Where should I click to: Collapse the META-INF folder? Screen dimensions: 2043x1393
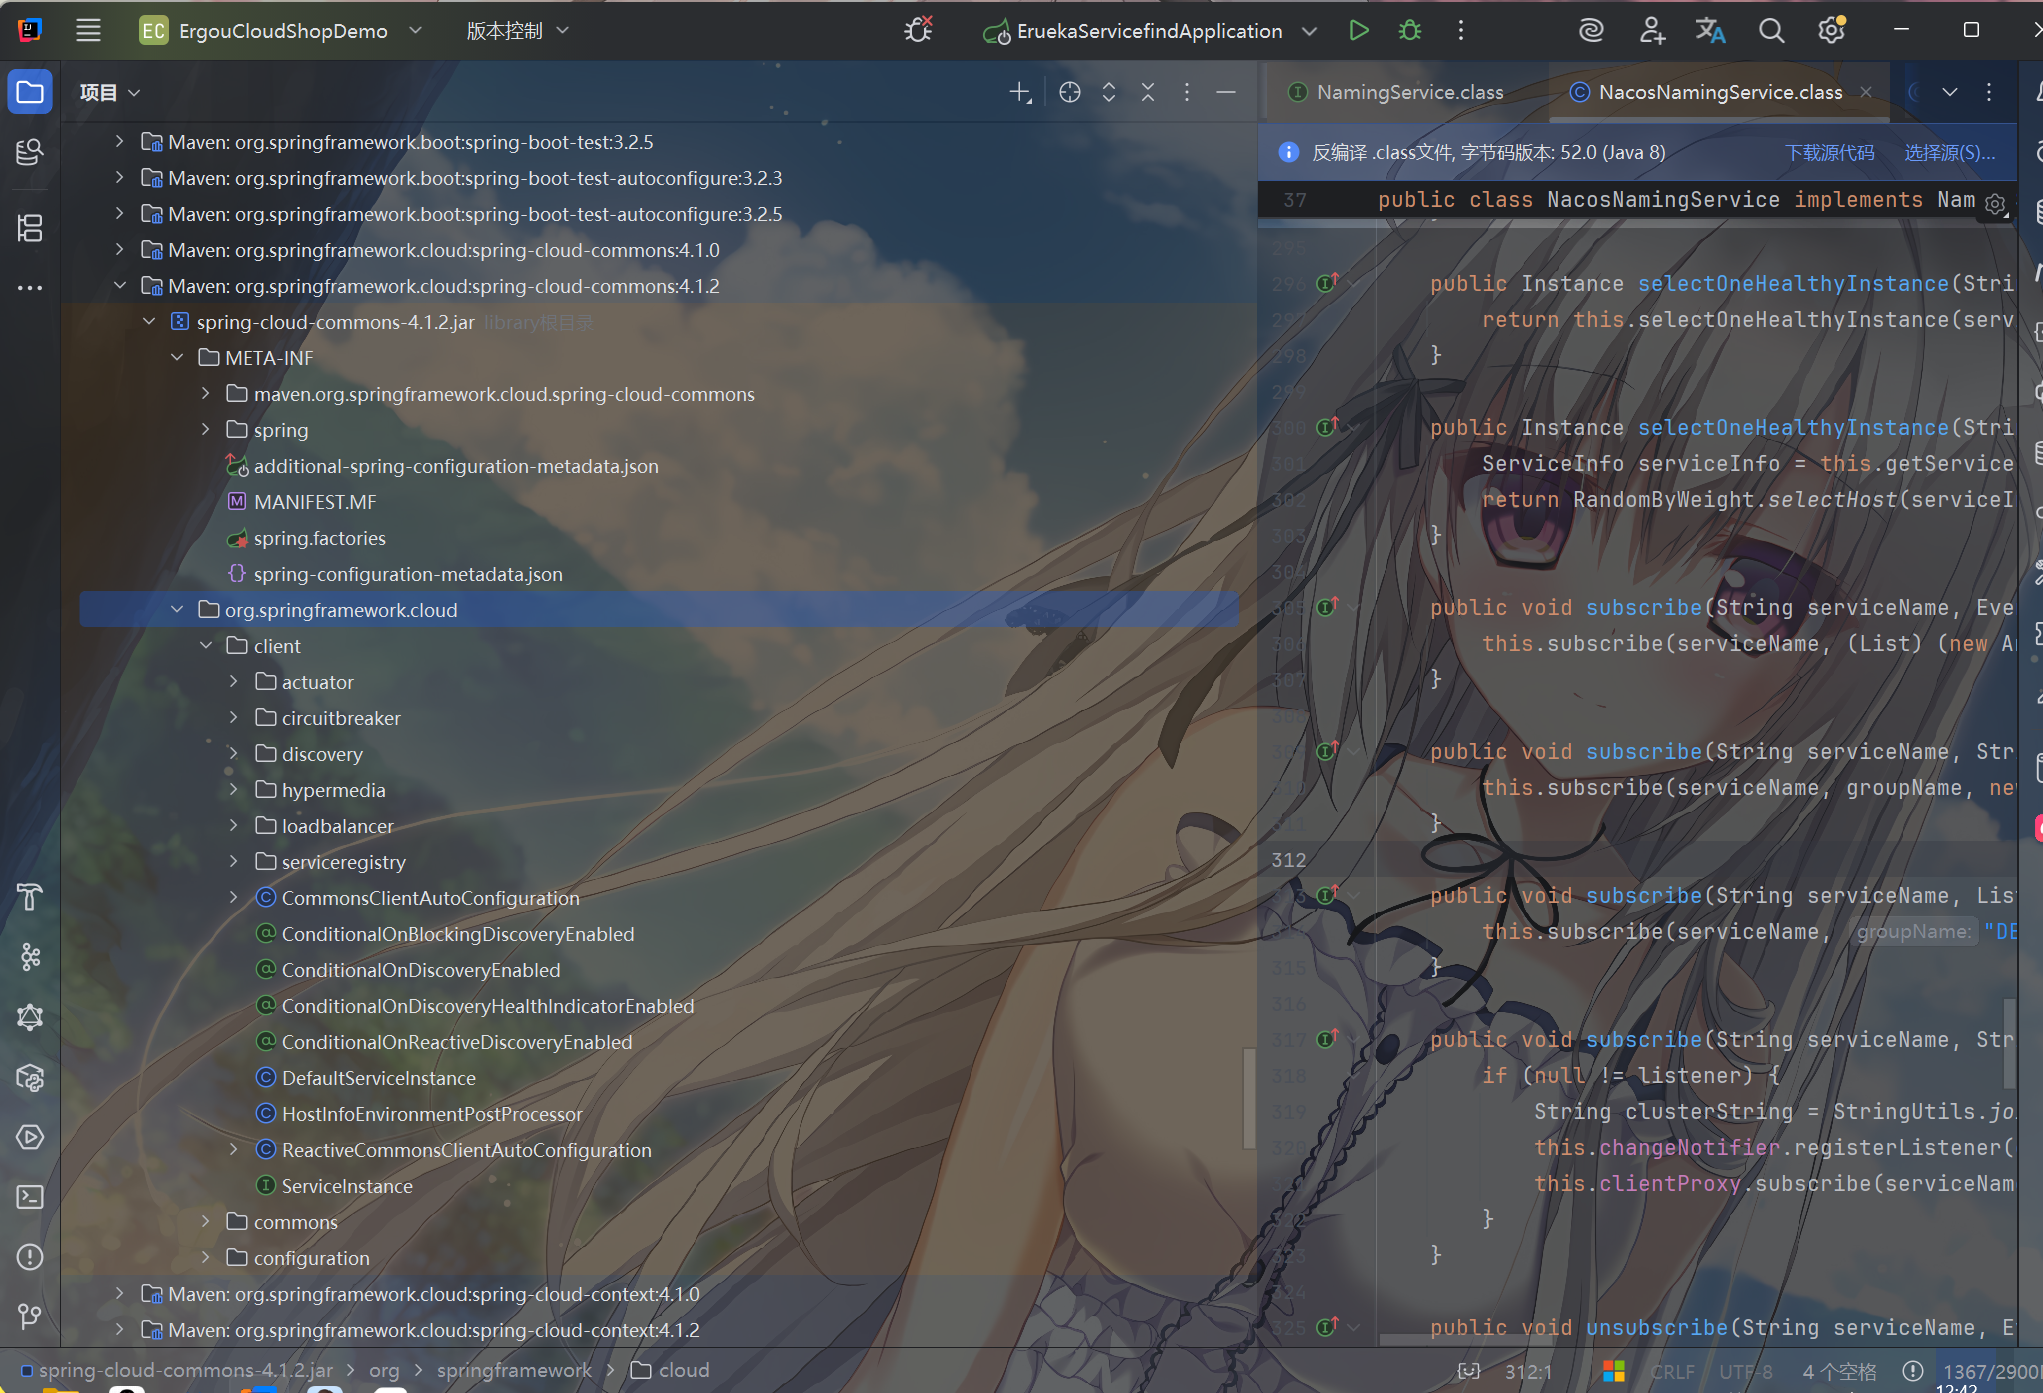click(x=177, y=358)
